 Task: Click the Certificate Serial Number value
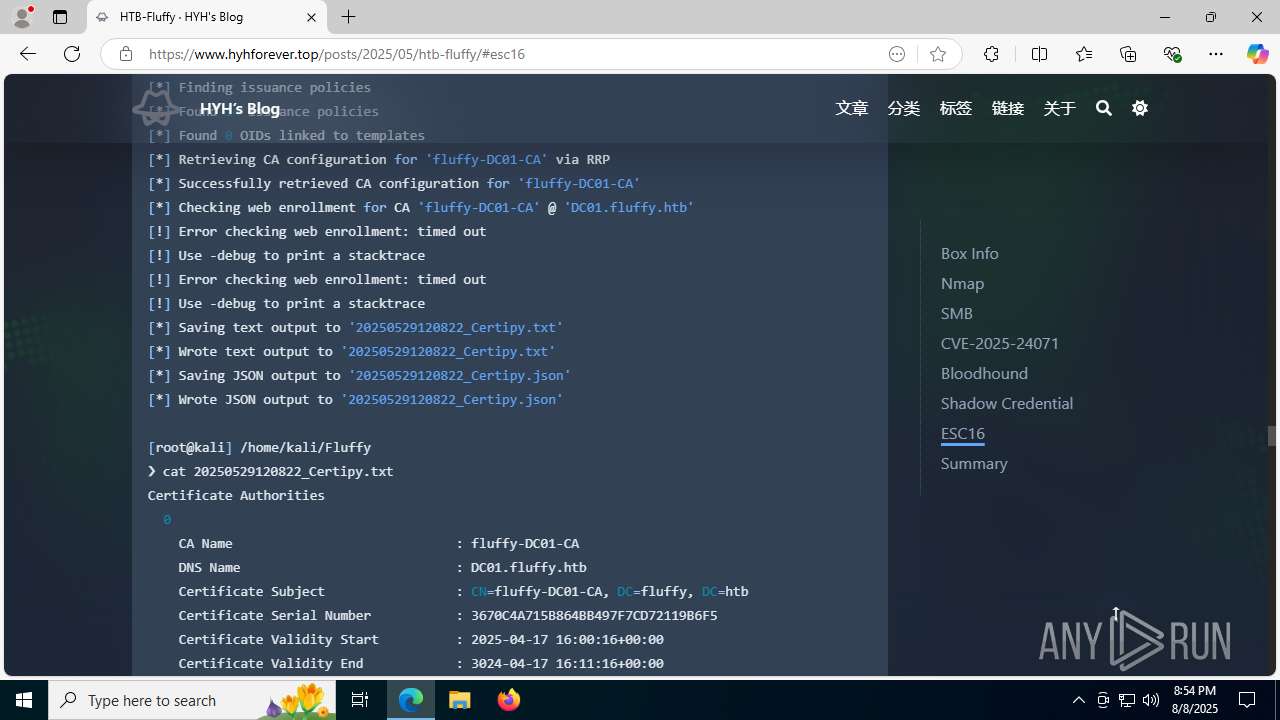pyautogui.click(x=594, y=615)
